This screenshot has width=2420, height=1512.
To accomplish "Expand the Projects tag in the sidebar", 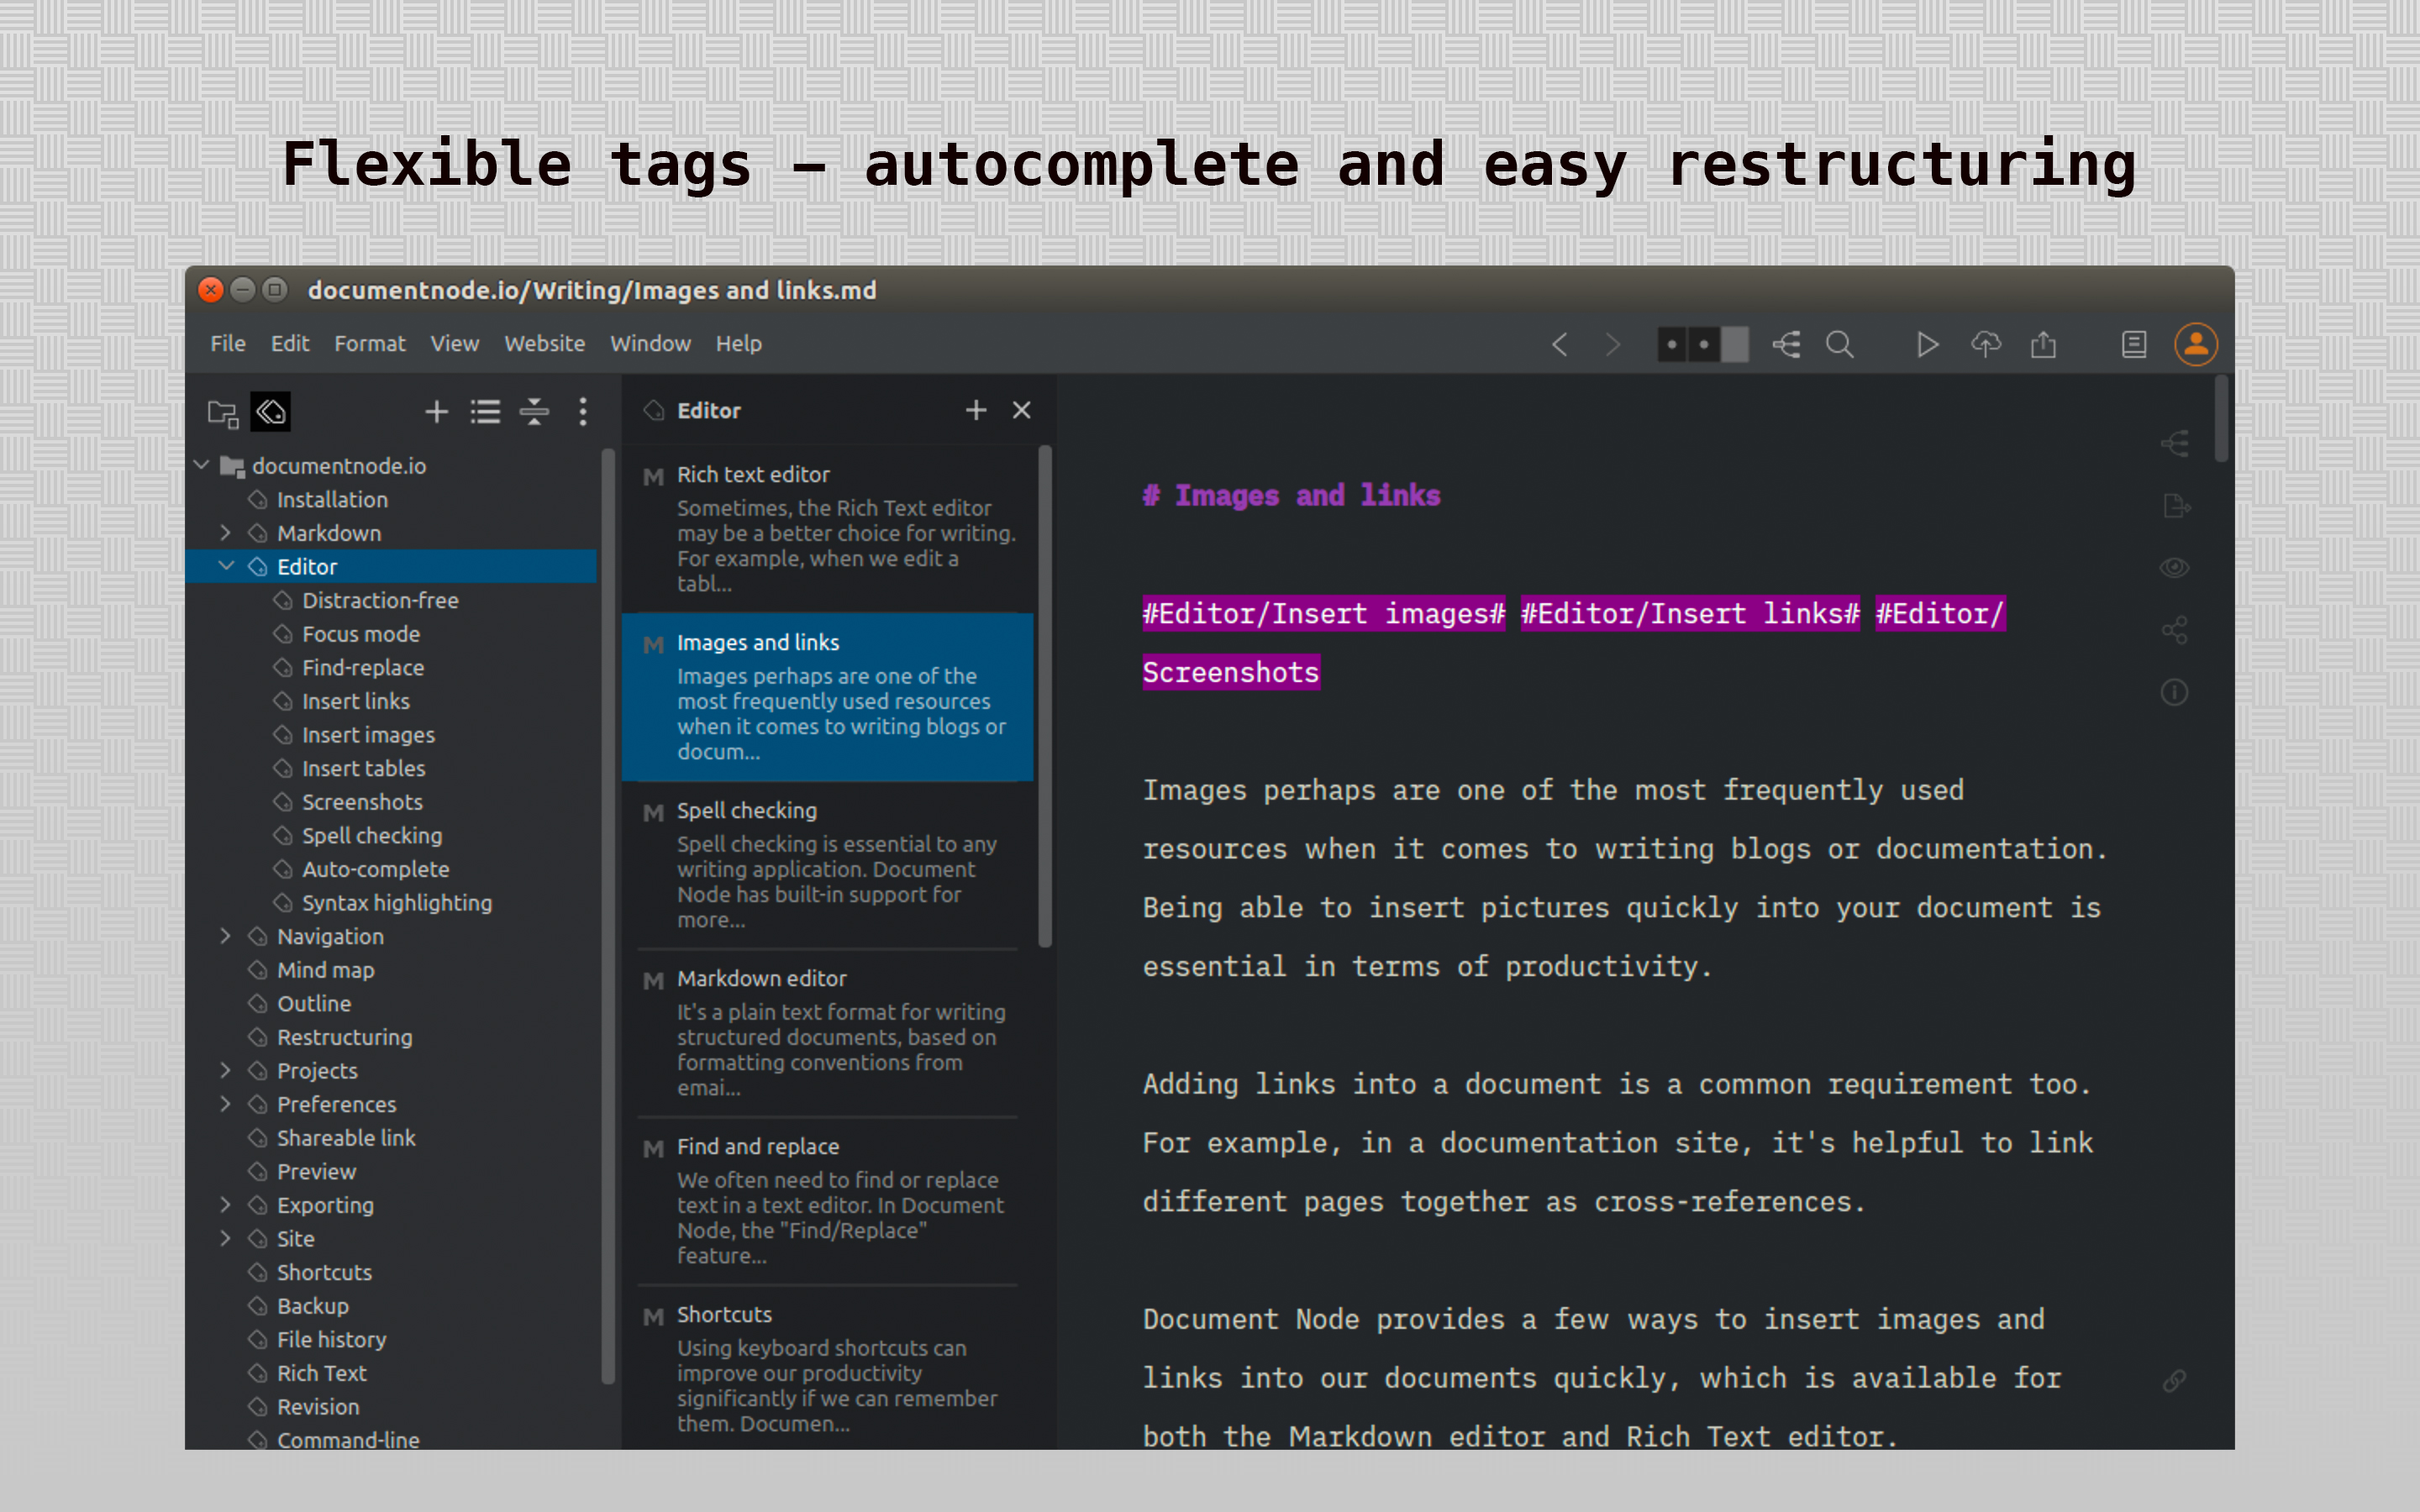I will coord(227,1070).
